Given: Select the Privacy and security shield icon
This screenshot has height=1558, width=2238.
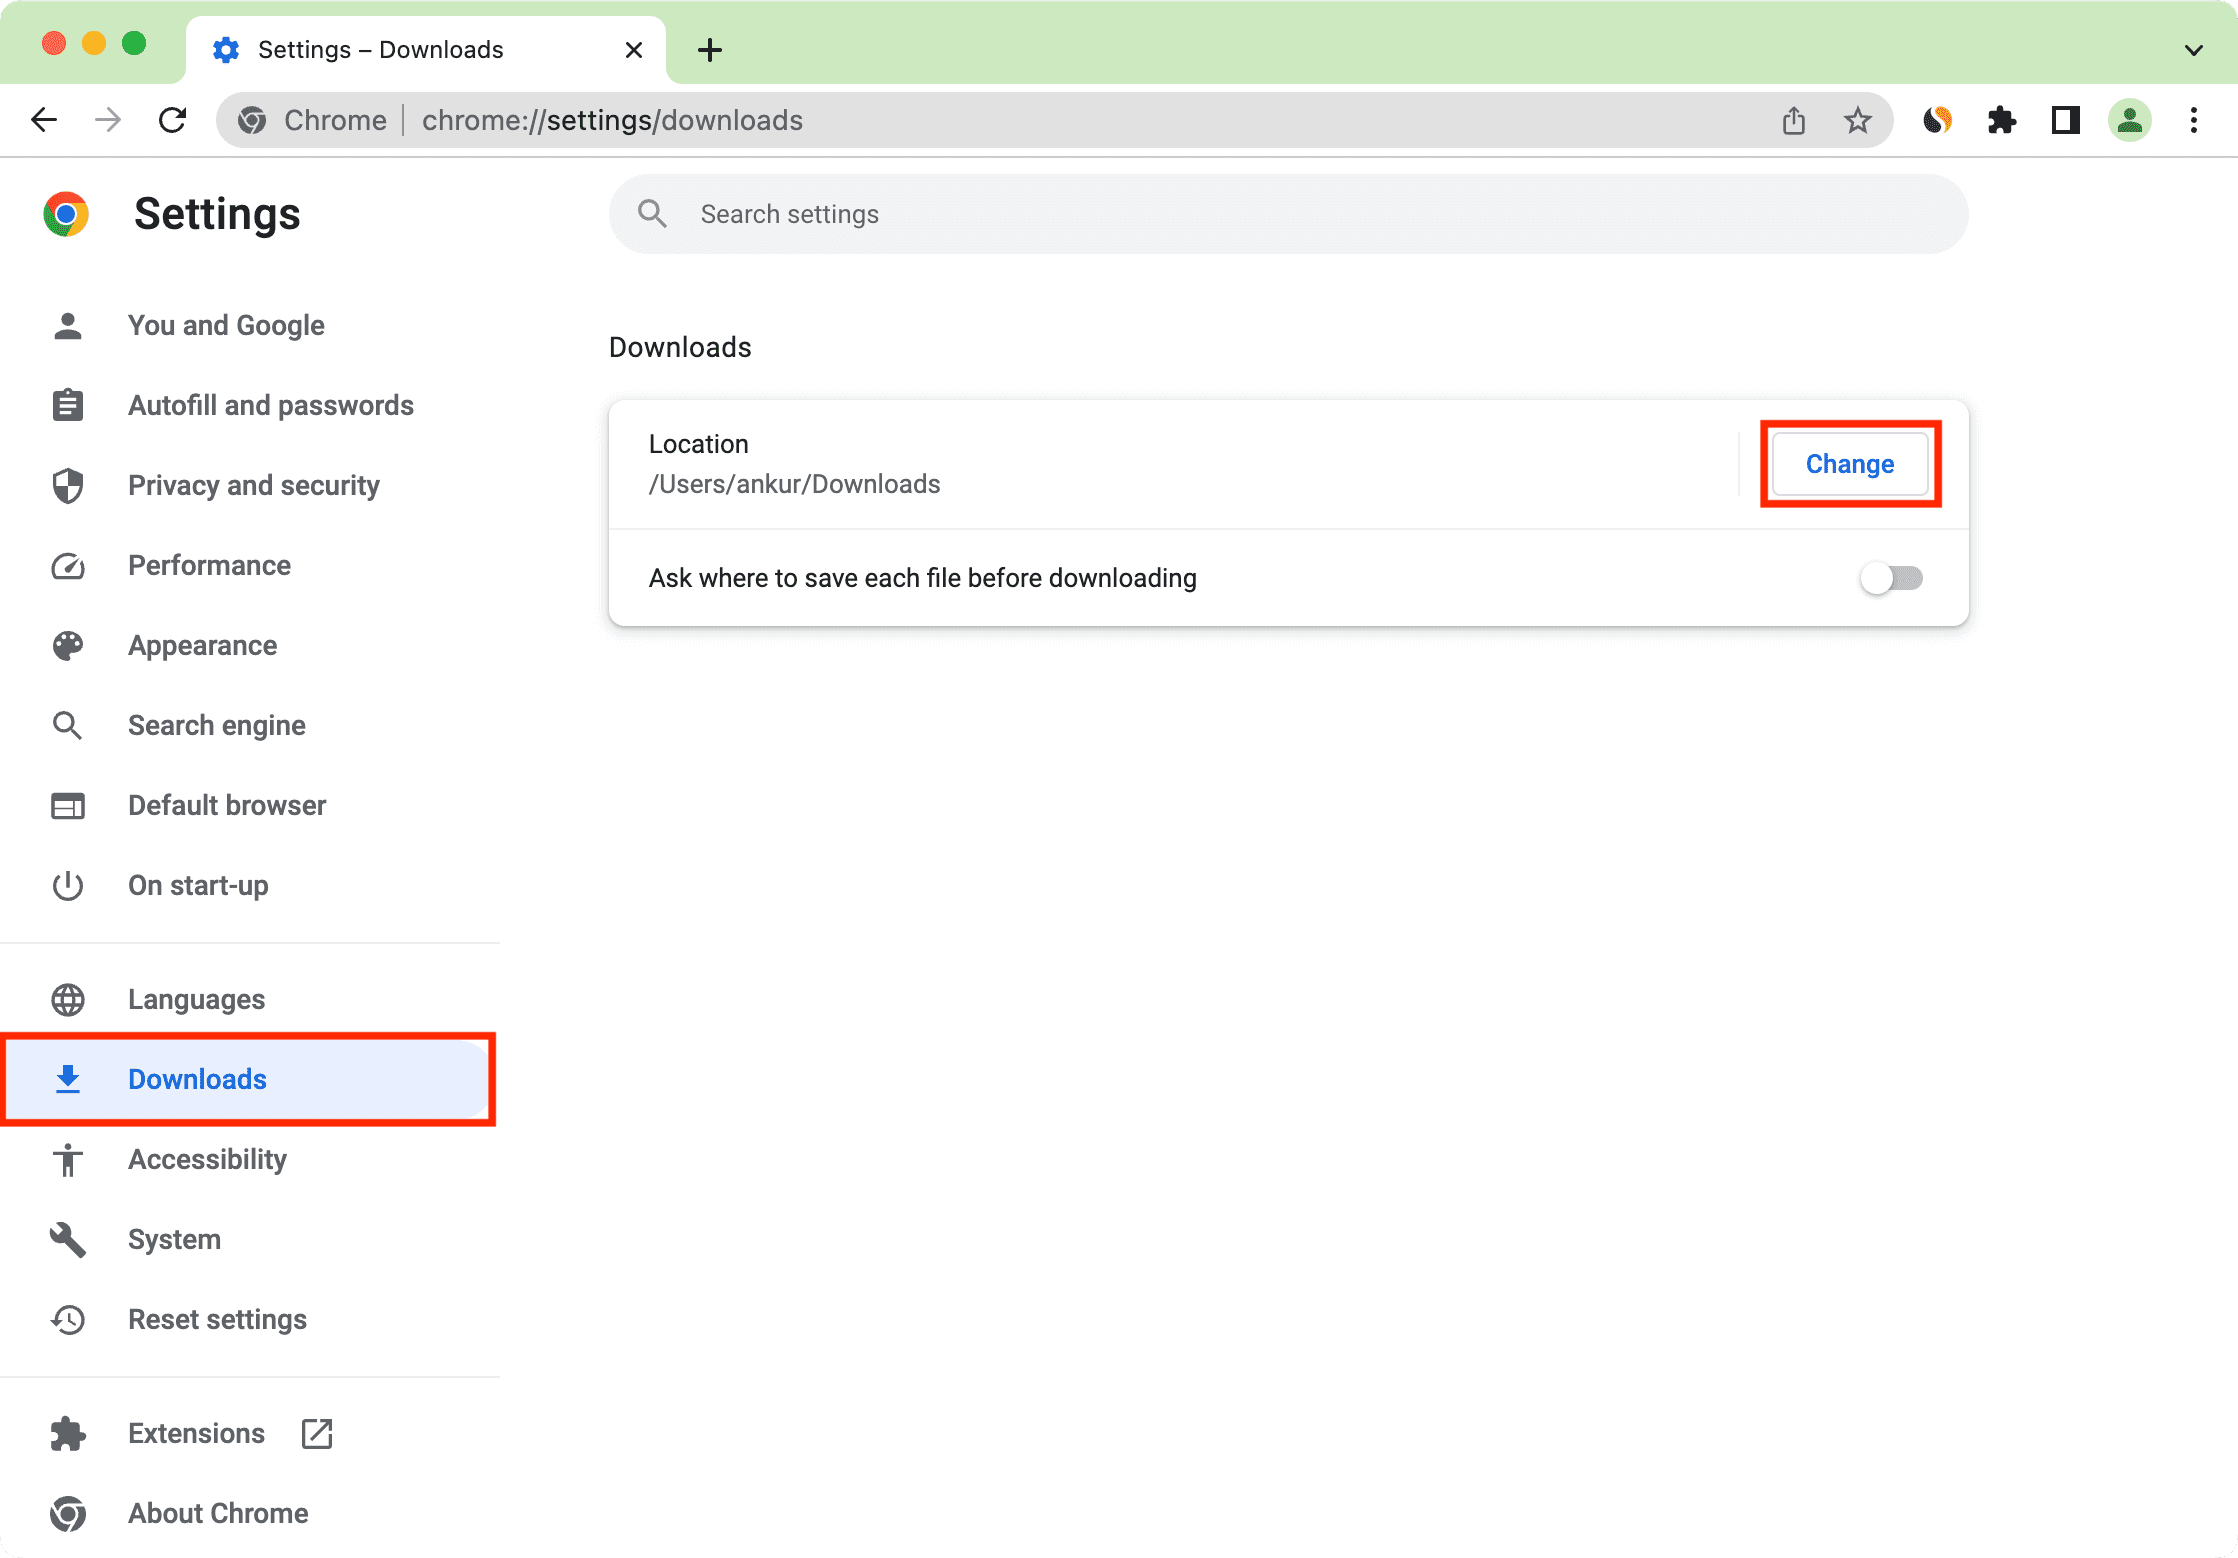Looking at the screenshot, I should 67,485.
